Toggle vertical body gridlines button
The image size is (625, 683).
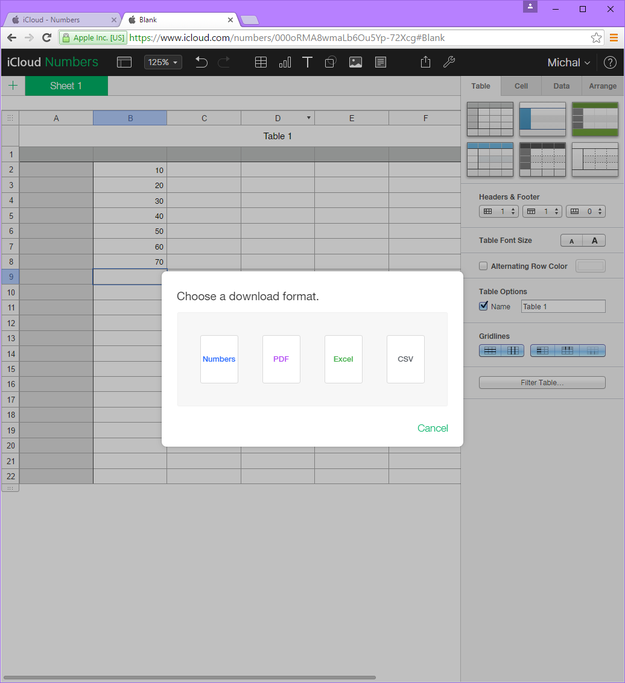513,350
